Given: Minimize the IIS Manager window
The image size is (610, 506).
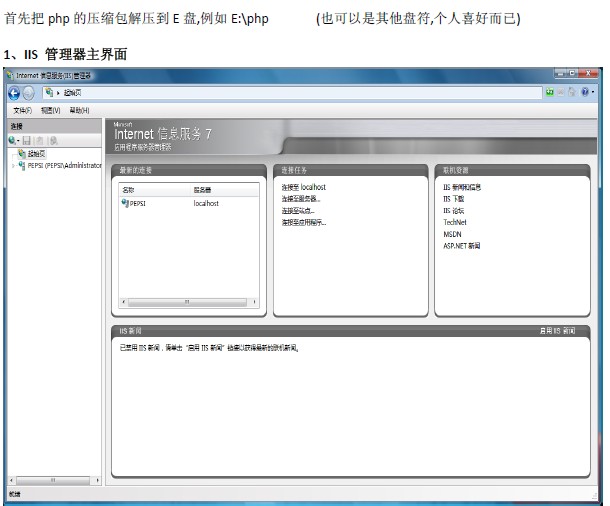Looking at the screenshot, I should click(561, 73).
